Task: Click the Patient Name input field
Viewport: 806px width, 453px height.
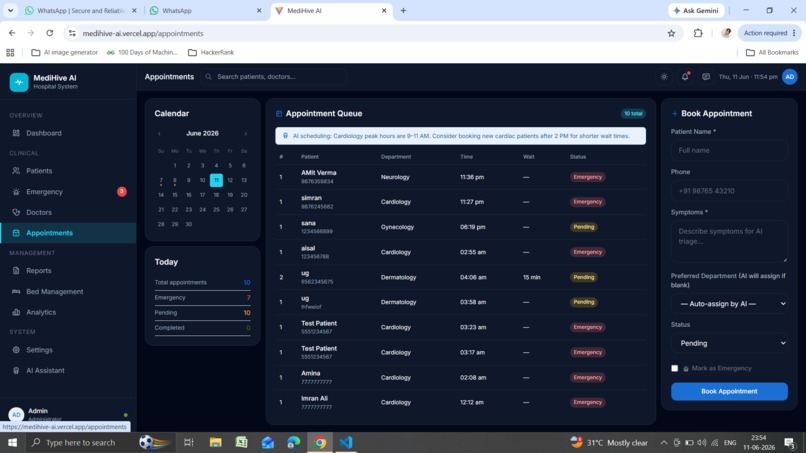Action: [x=729, y=151]
